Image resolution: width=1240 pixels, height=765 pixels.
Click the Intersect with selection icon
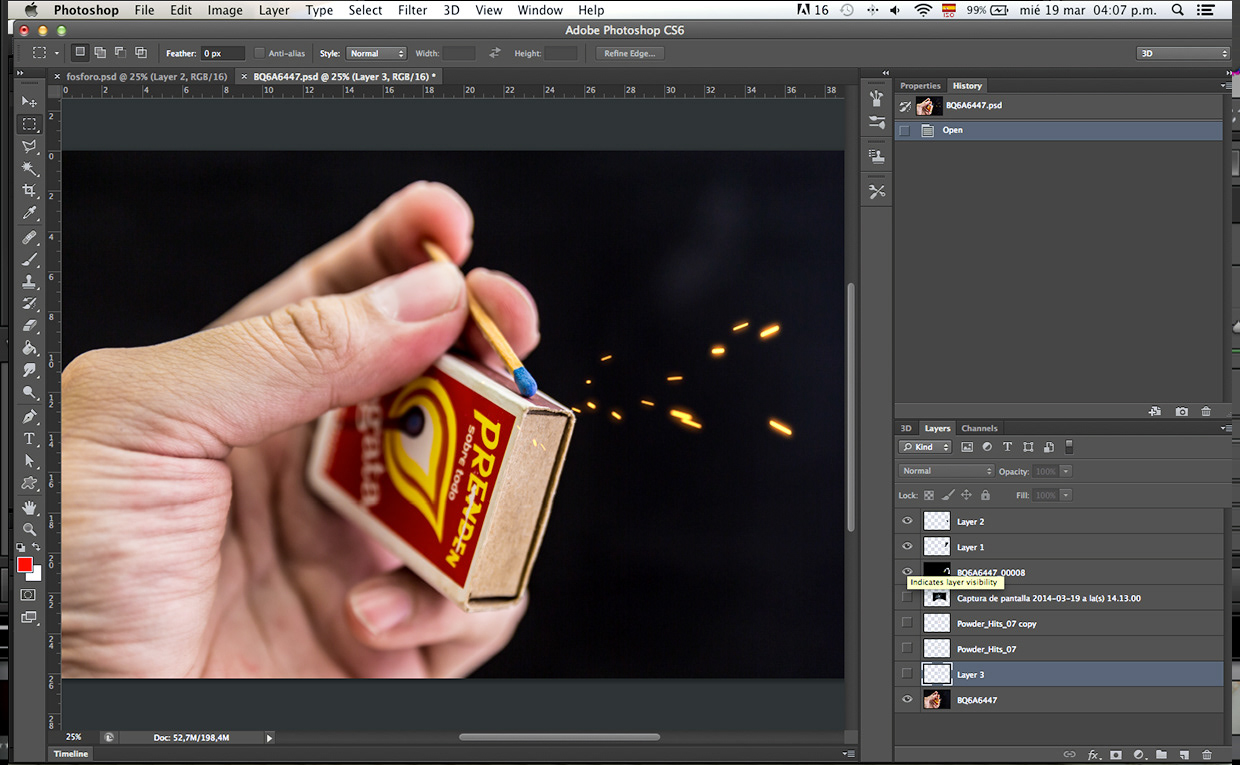[140, 53]
